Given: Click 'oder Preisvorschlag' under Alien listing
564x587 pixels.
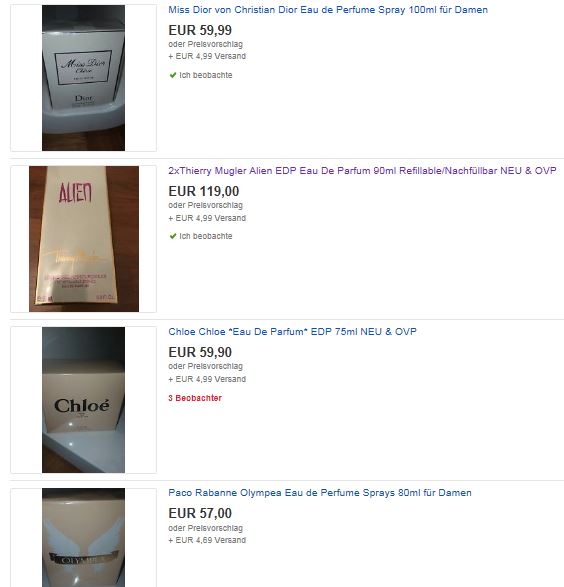Looking at the screenshot, I should point(205,205).
